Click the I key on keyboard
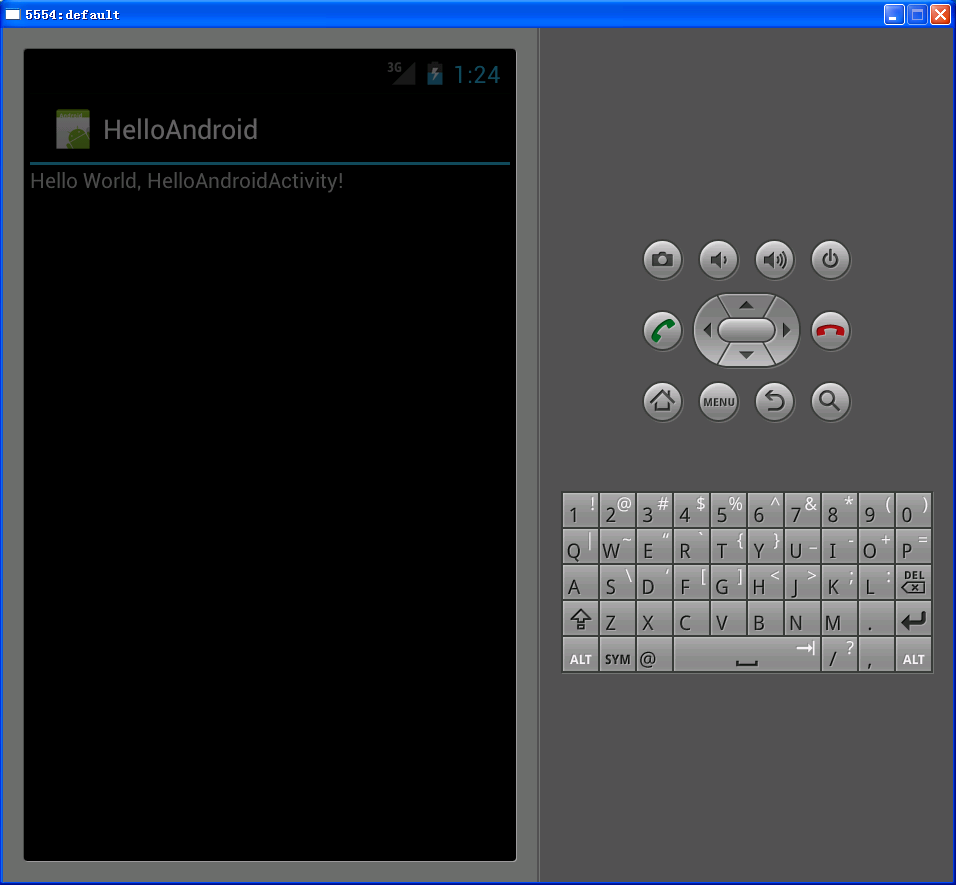 pyautogui.click(x=839, y=546)
